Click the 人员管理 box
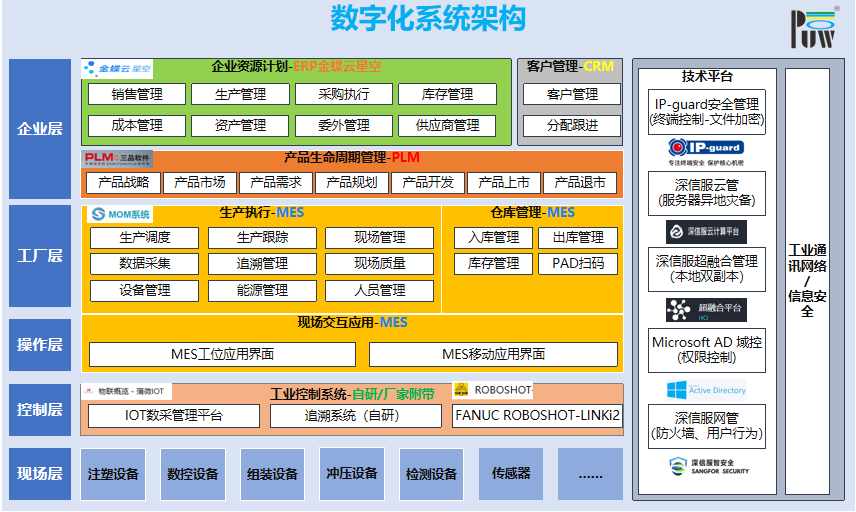This screenshot has height=512, width=856. coord(379,290)
